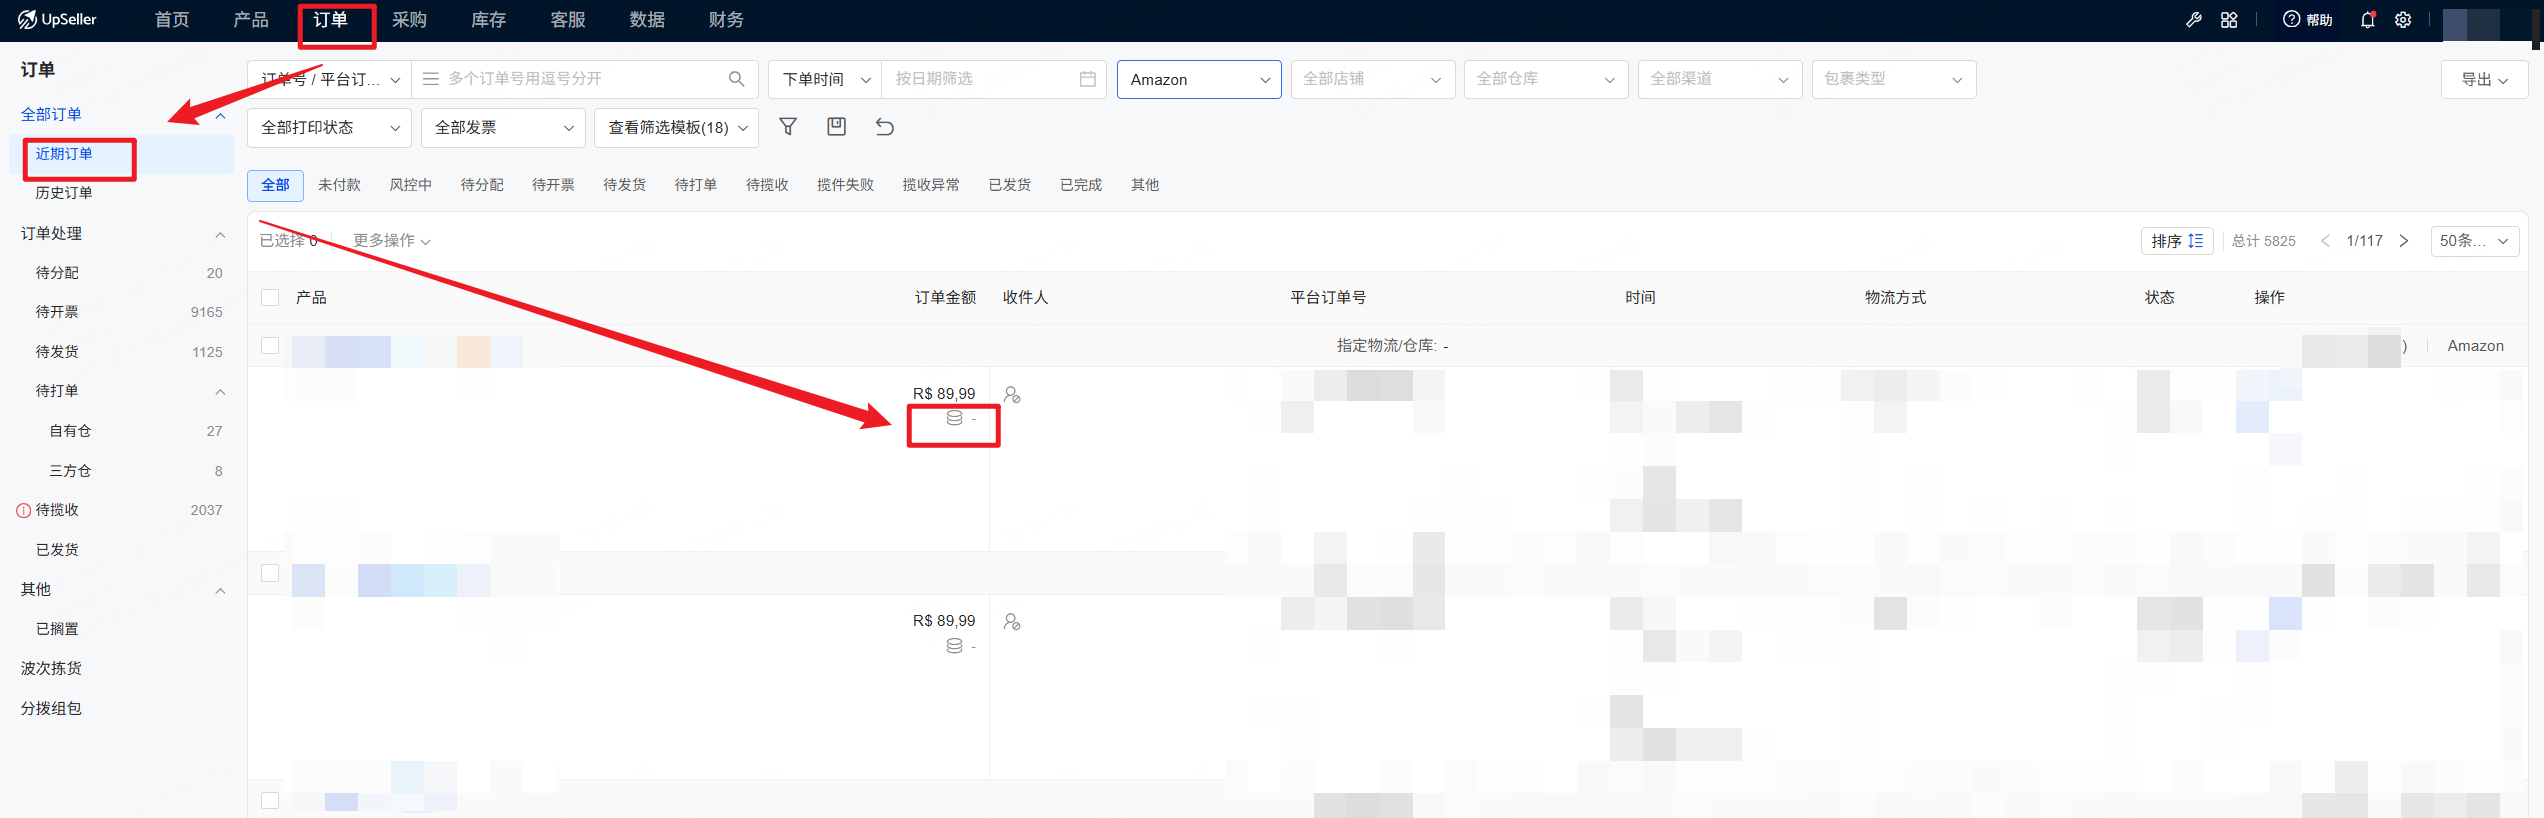Click the coins icon in second order
Image resolution: width=2544 pixels, height=818 pixels.
pos(954,646)
